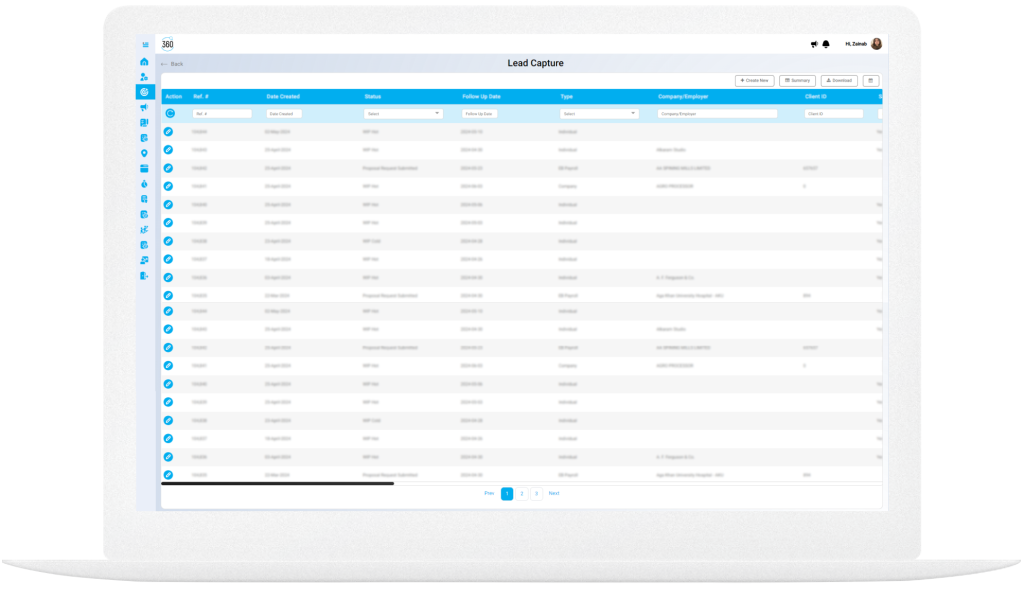Focus the Ref. # filter field

(222, 114)
